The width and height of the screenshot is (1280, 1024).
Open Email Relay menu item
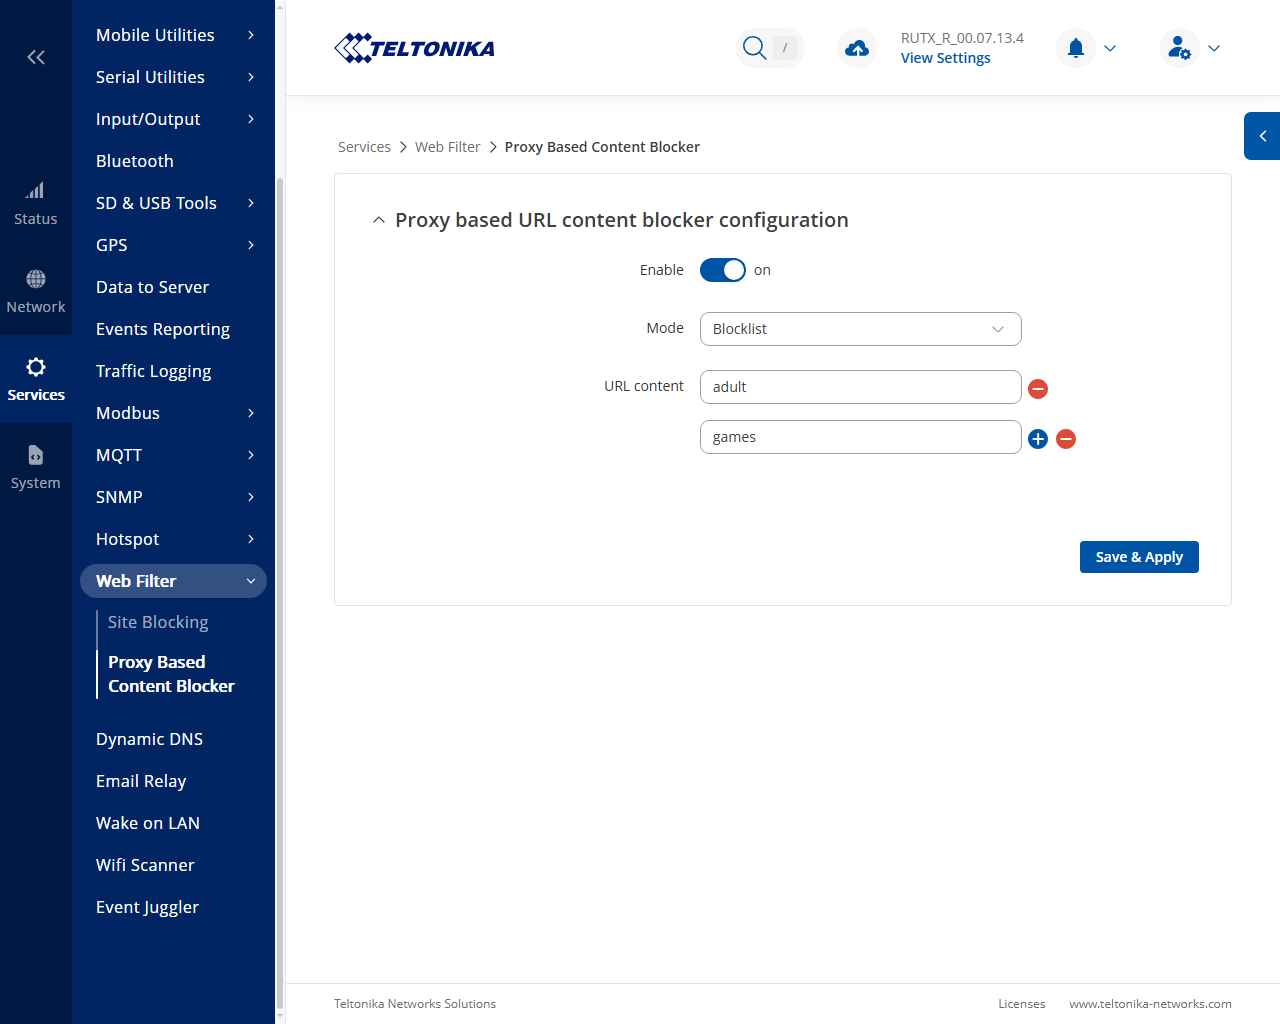click(x=141, y=781)
